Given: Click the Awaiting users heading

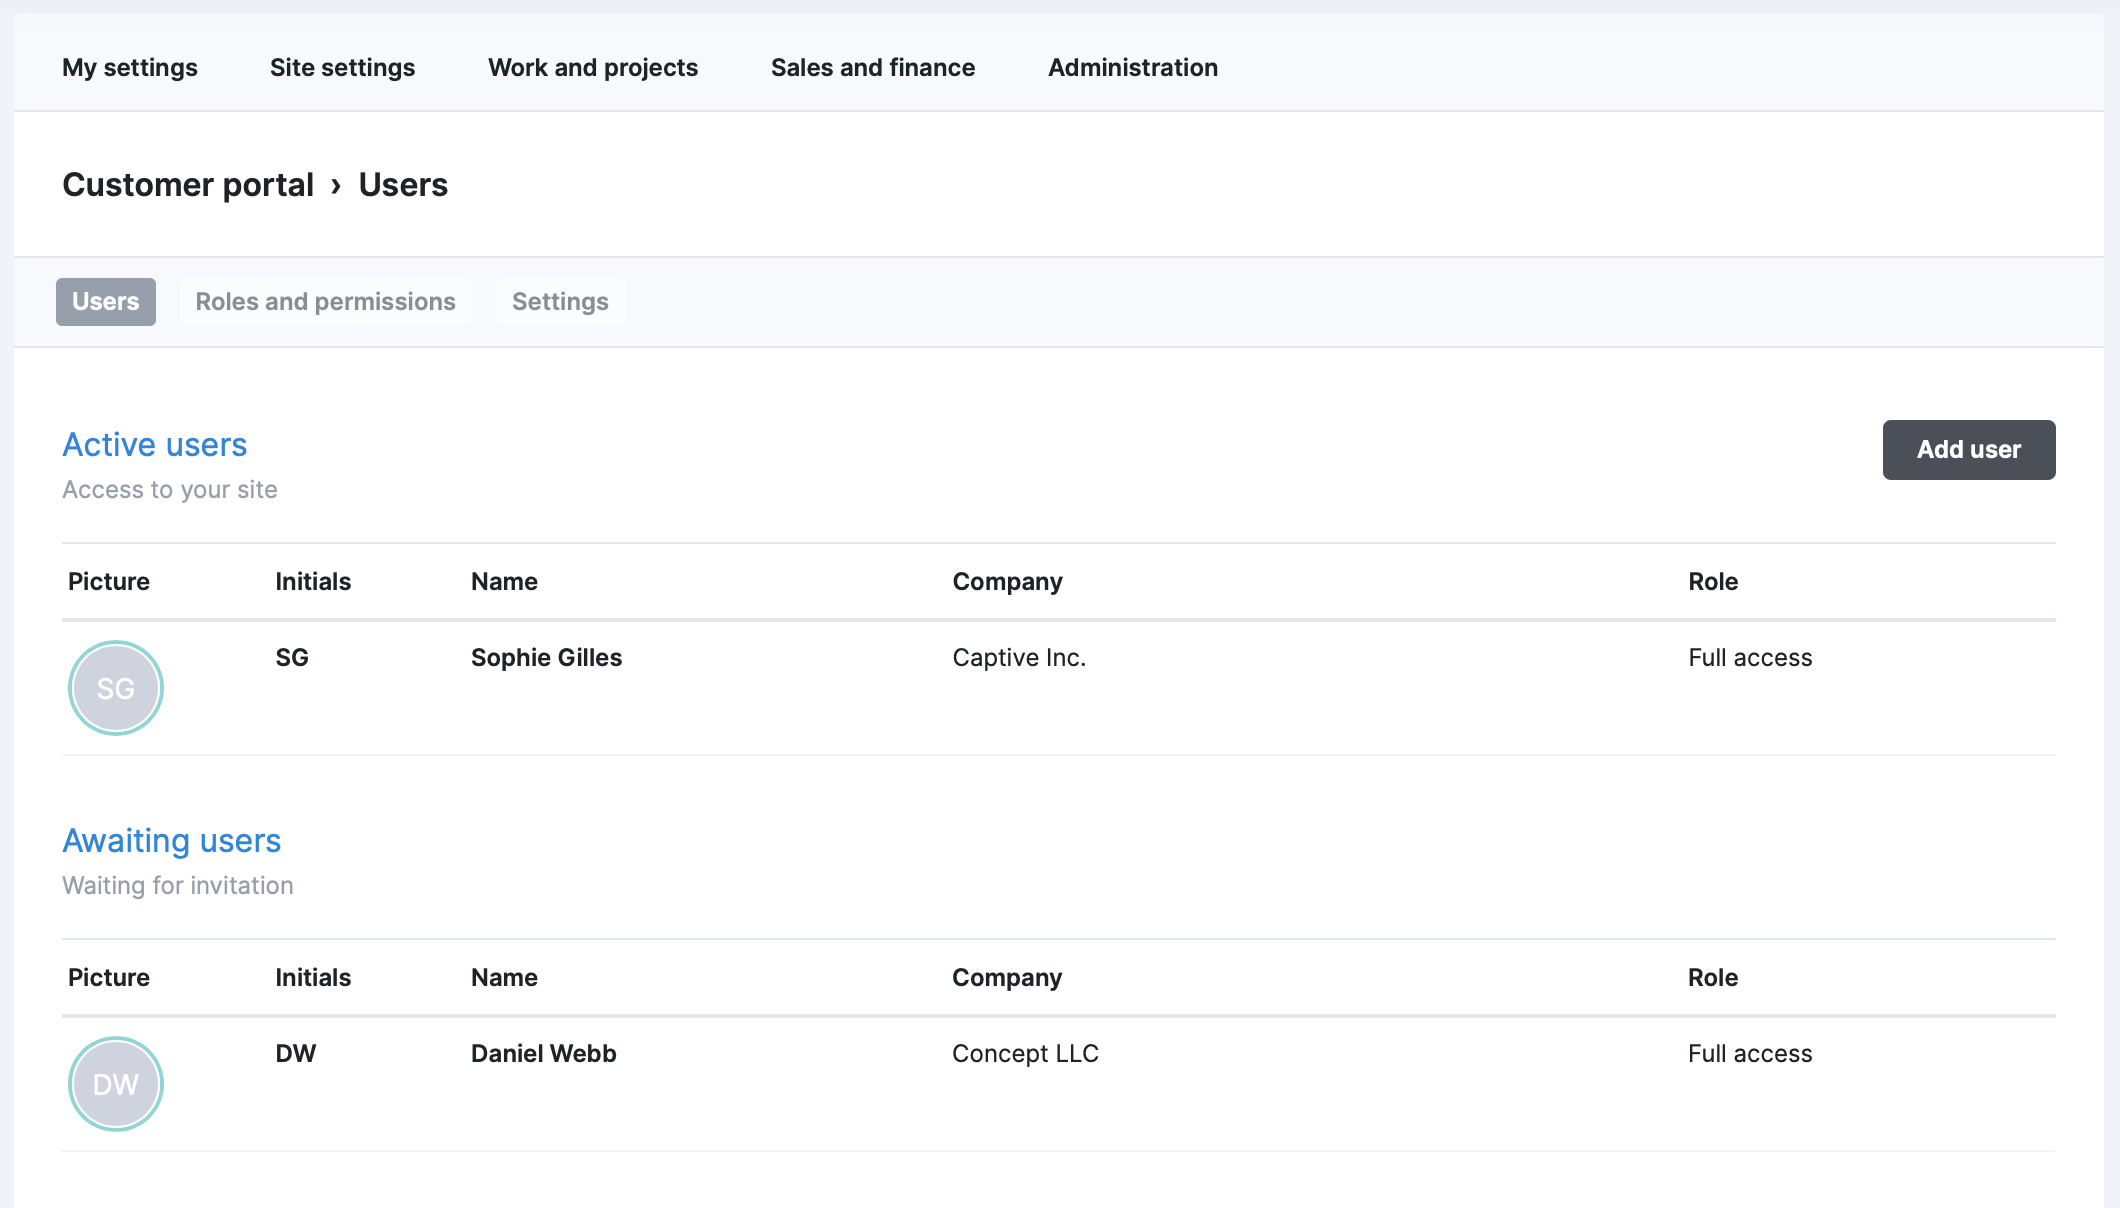Looking at the screenshot, I should tap(172, 840).
